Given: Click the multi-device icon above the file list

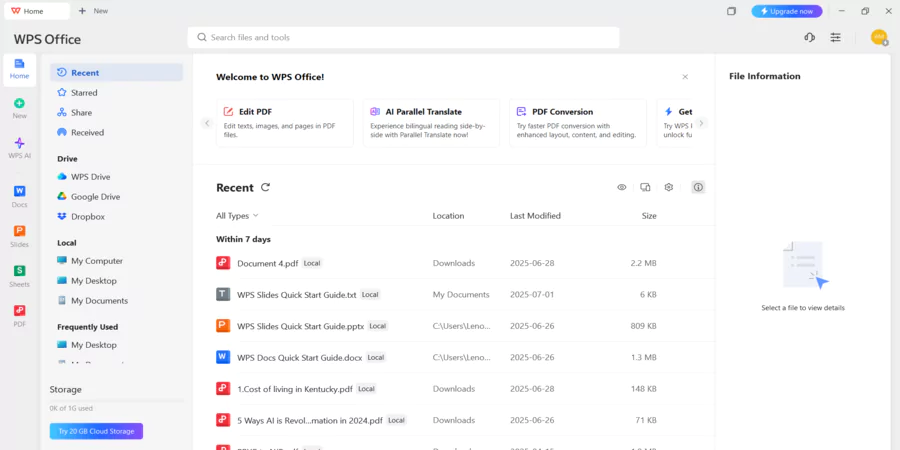Looking at the screenshot, I should click(x=645, y=187).
